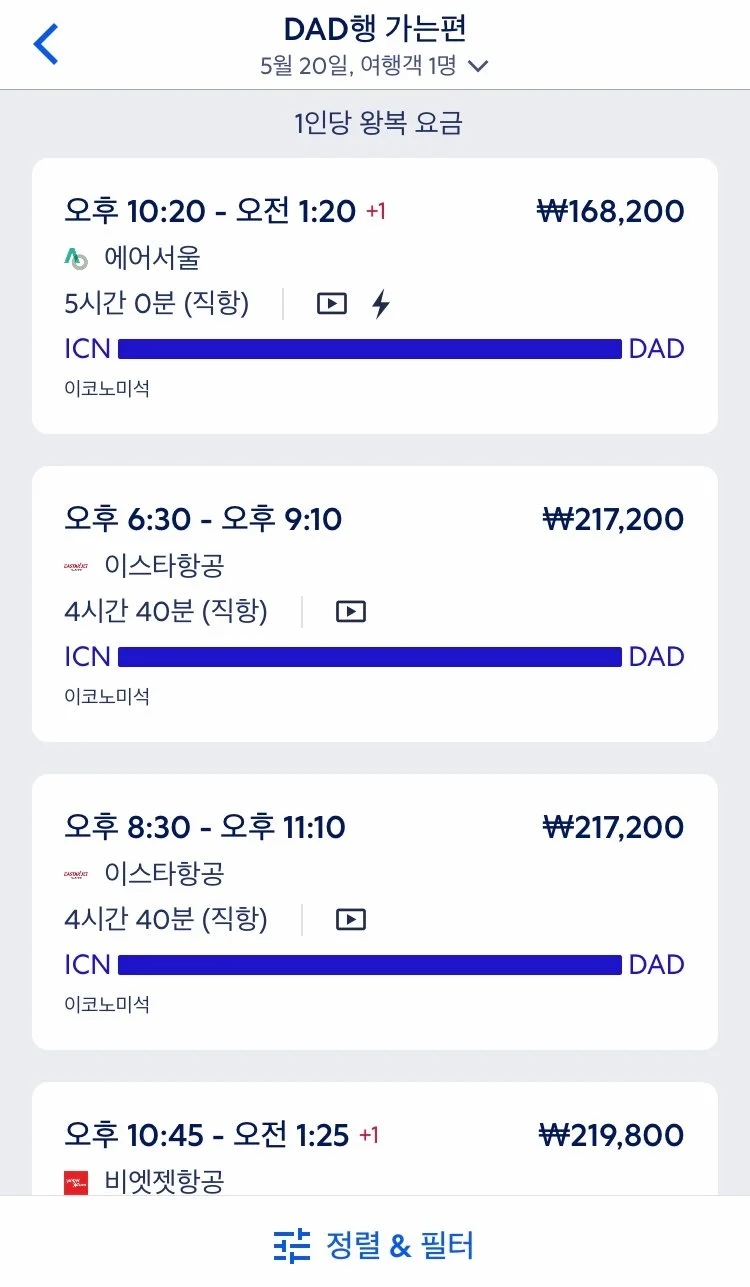Screen dimensions: 750x1287
Task: Tap the Air Seoul airline logo
Action: coord(76,259)
